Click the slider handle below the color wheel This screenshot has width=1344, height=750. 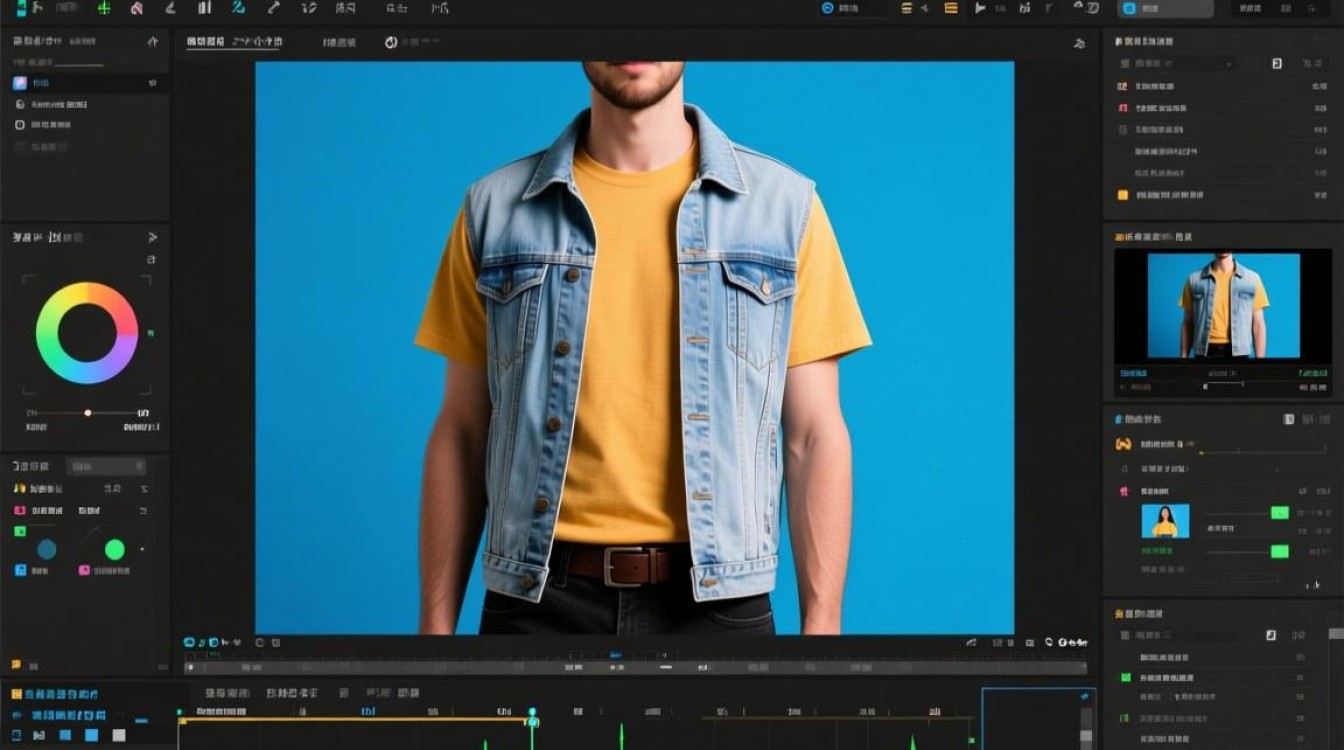88,412
